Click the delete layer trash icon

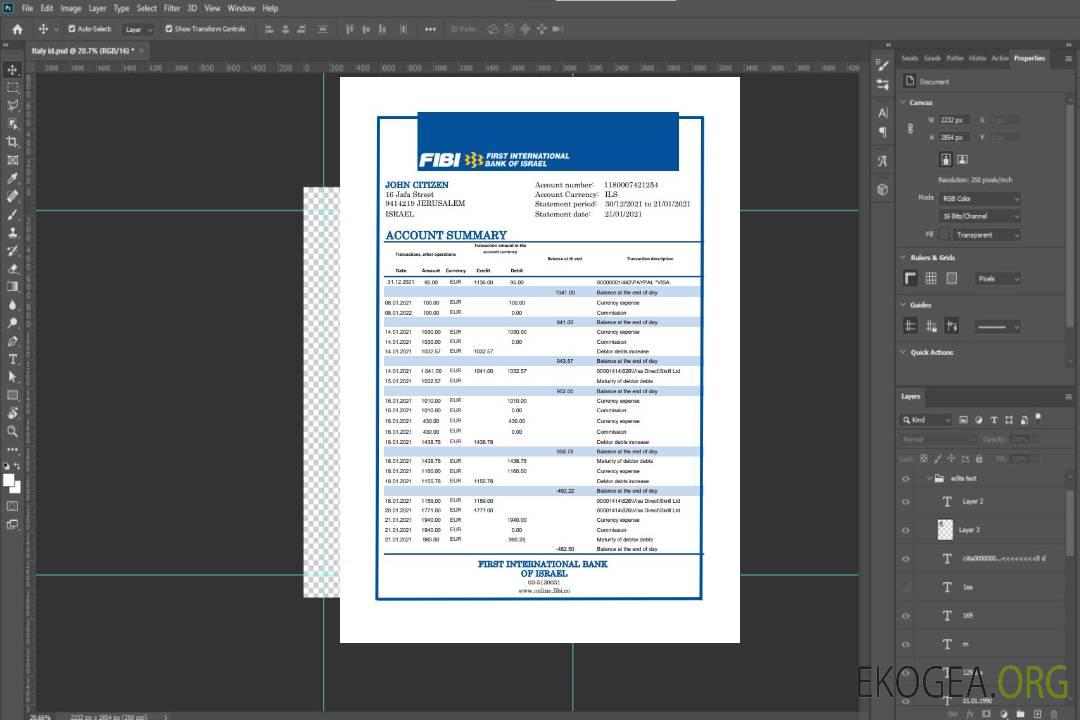click(x=1054, y=714)
